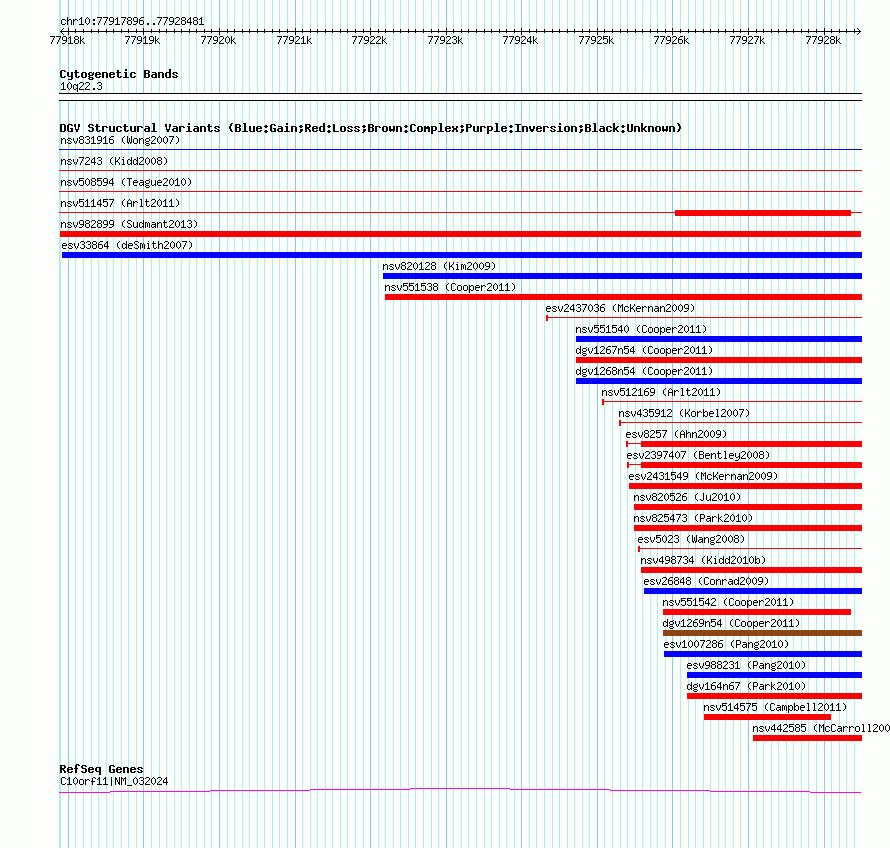Click nsv514575 (Campbell2011) label
The height and width of the screenshot is (848, 890).
tap(775, 707)
